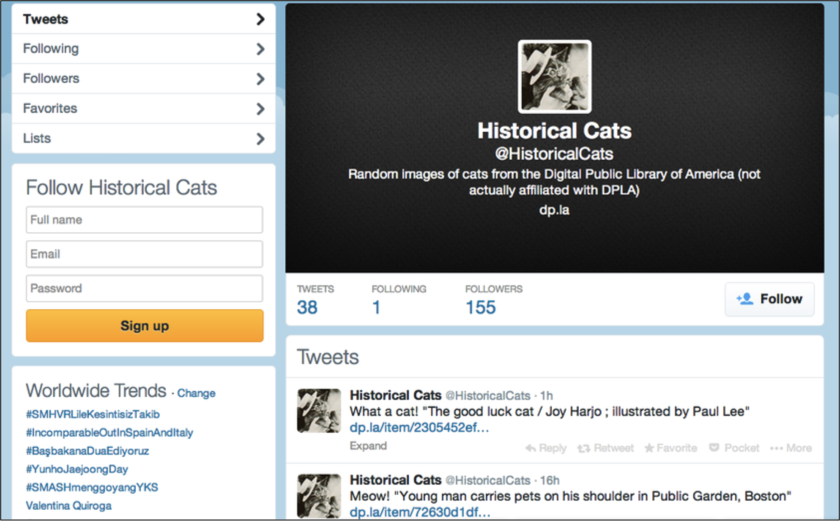This screenshot has width=840, height=521.
Task: Open trend #YunhoJaejoongDay
Action: coord(77,469)
